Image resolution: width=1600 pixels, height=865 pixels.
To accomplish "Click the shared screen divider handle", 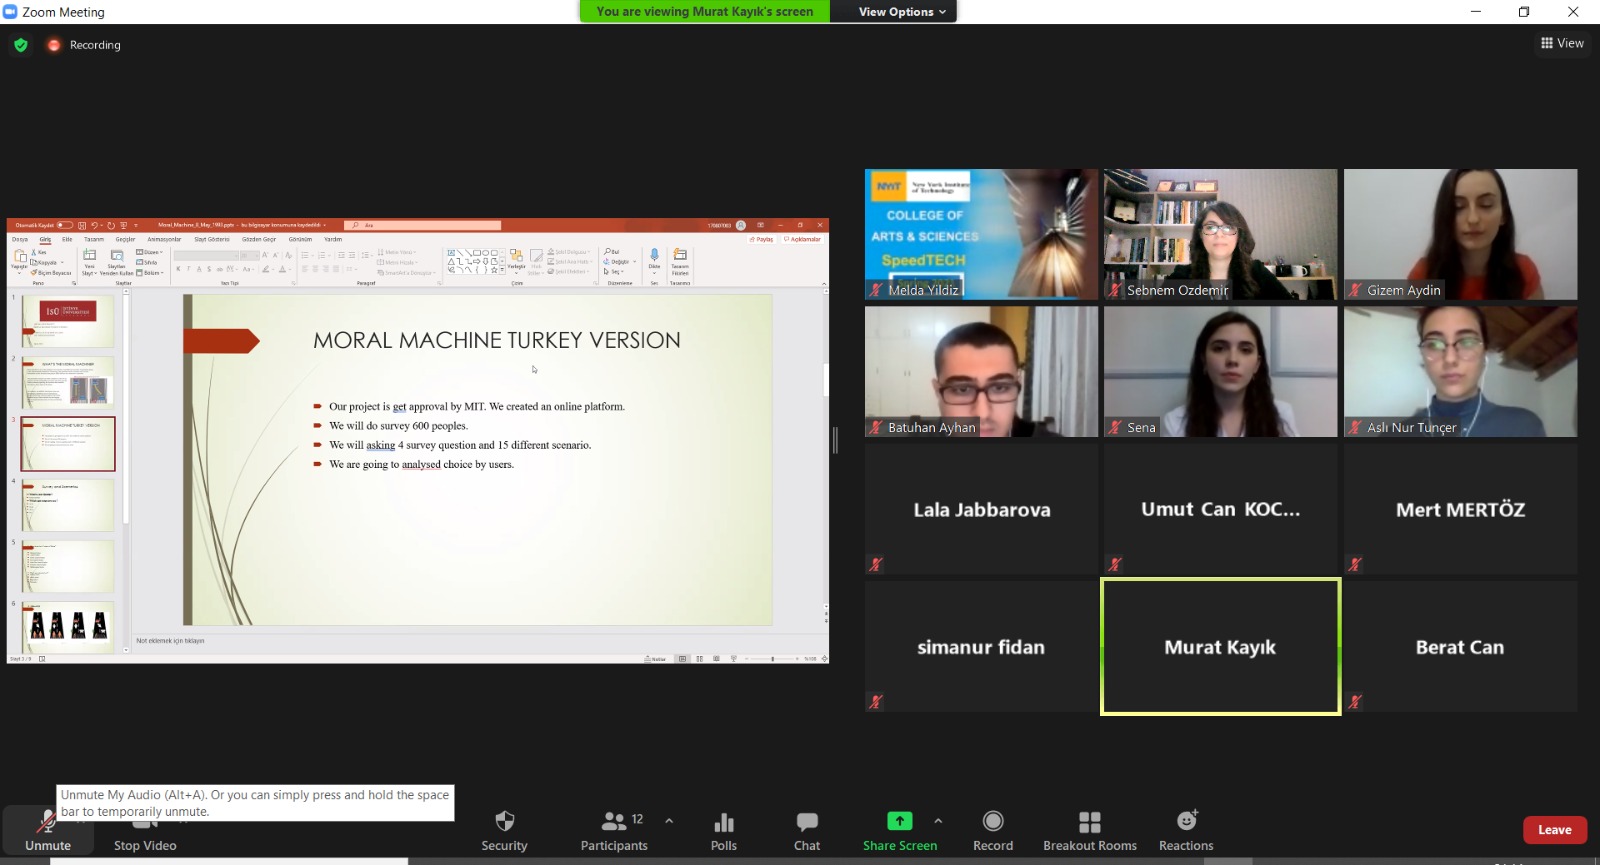I will pos(835,440).
